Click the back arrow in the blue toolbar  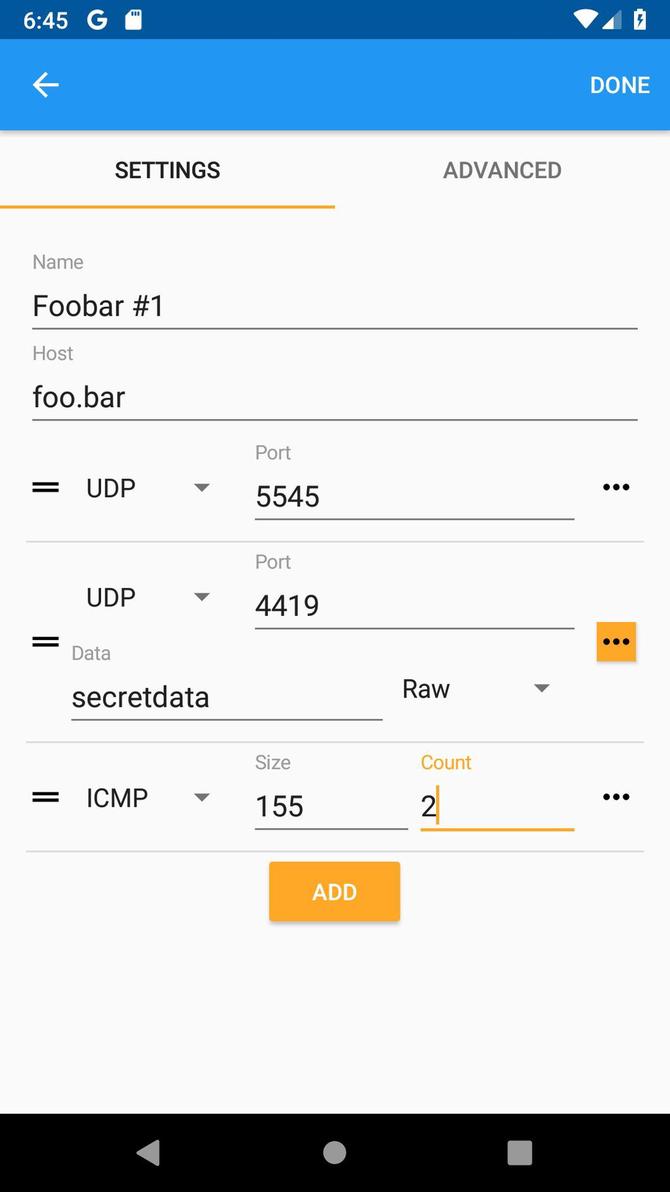tap(45, 84)
